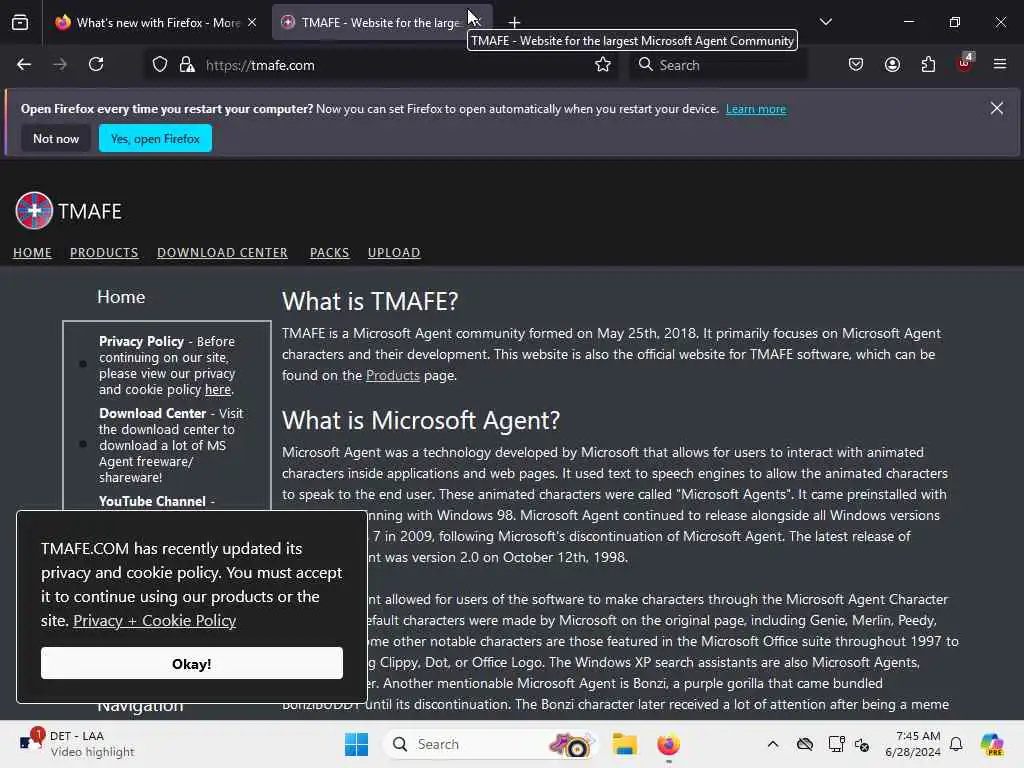The image size is (1024, 768).
Task: Click the search highlight image in taskbar search
Action: tap(572, 744)
